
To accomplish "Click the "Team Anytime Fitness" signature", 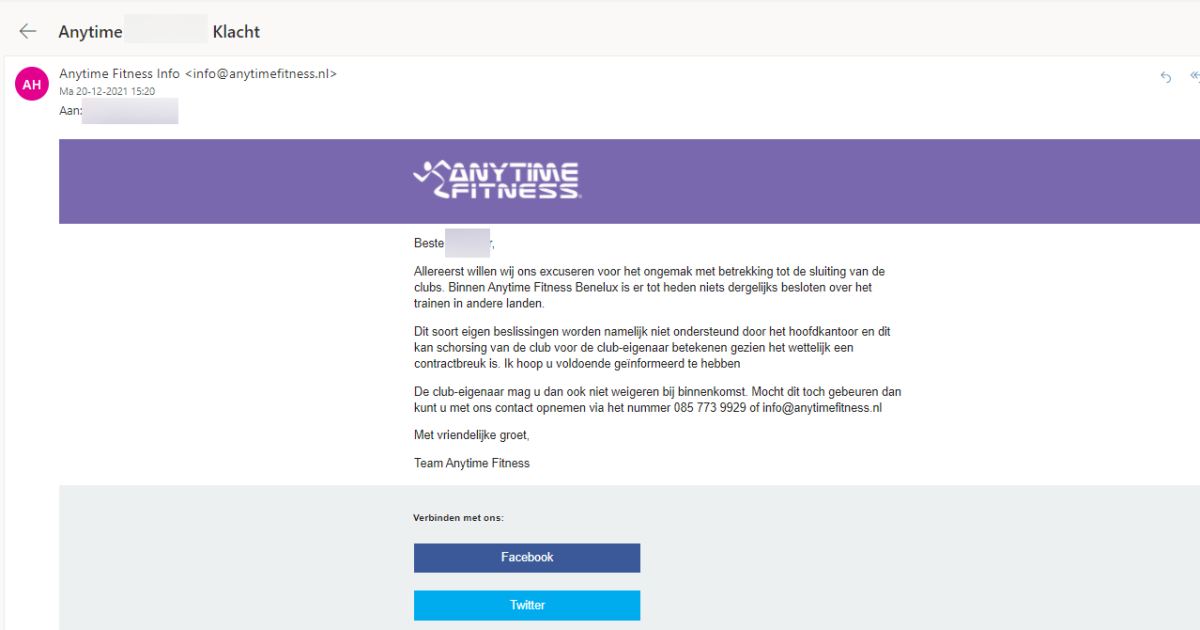I will [472, 463].
